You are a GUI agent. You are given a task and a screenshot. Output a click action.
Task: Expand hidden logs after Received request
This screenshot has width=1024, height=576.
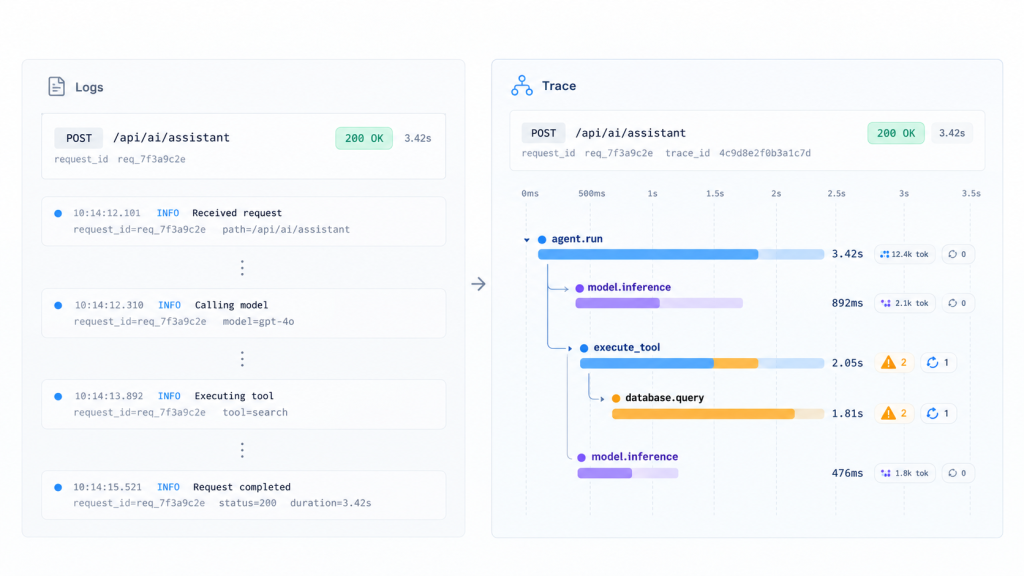[242, 268]
